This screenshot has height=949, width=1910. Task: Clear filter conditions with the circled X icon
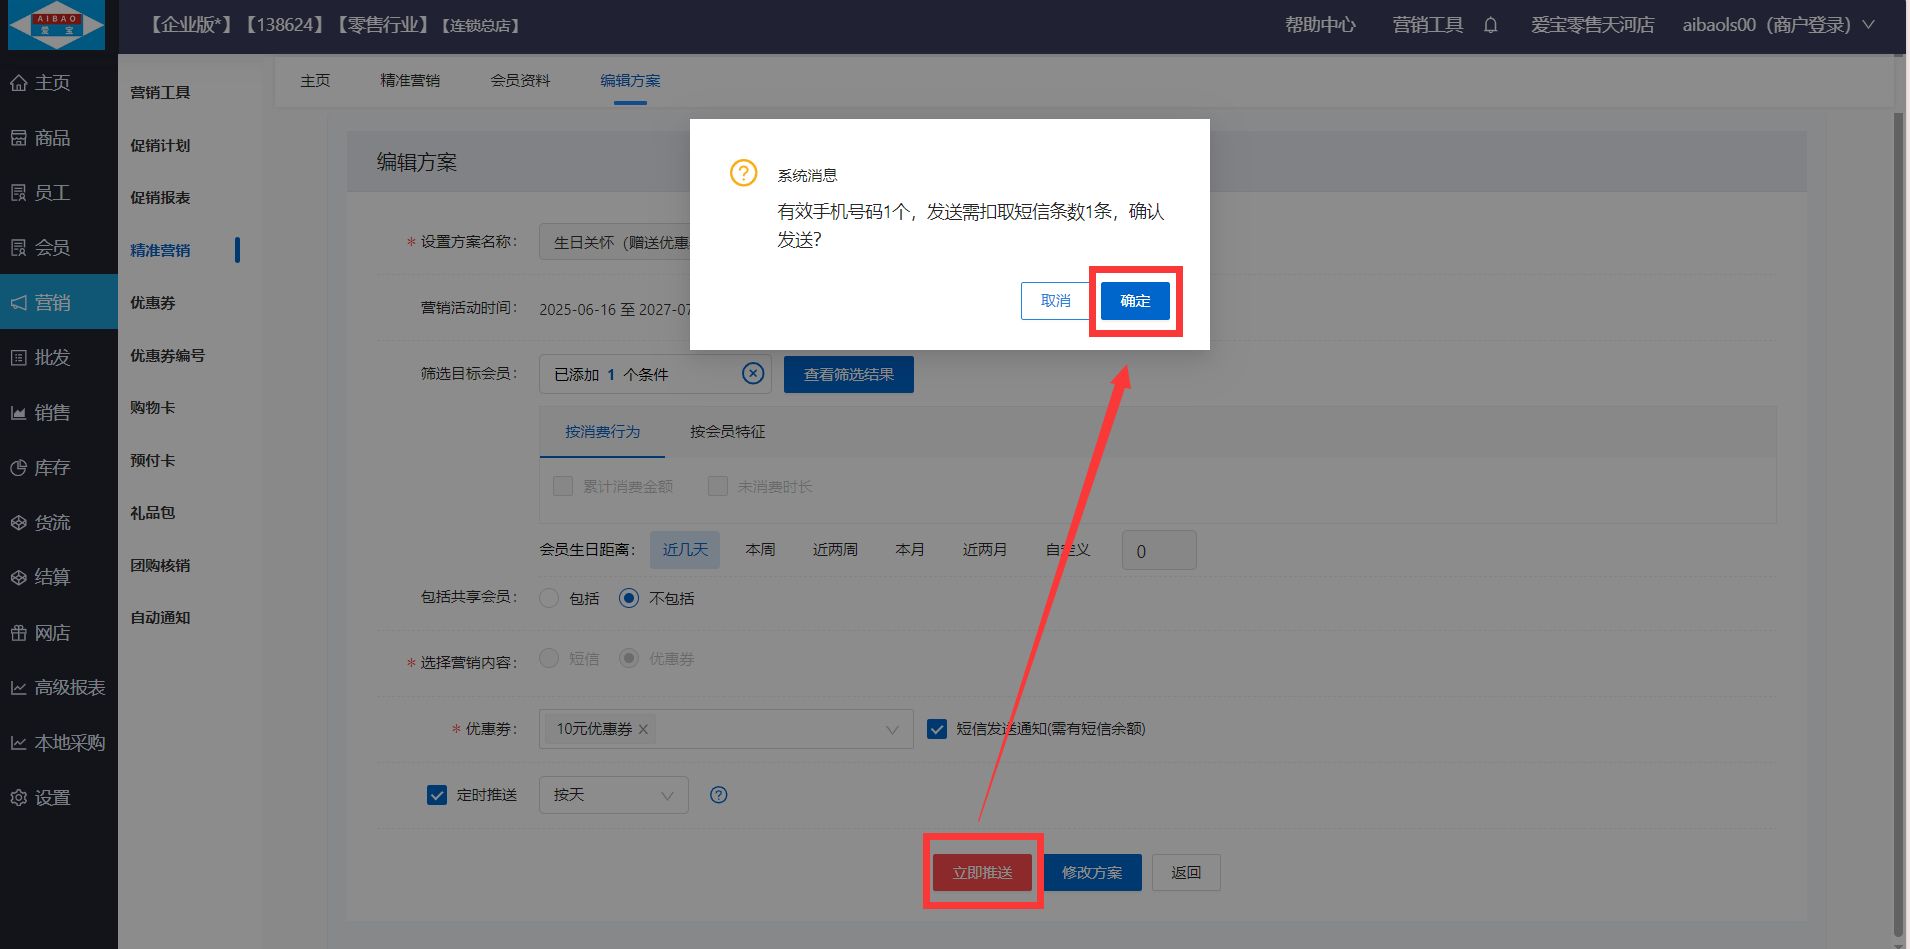coord(753,373)
